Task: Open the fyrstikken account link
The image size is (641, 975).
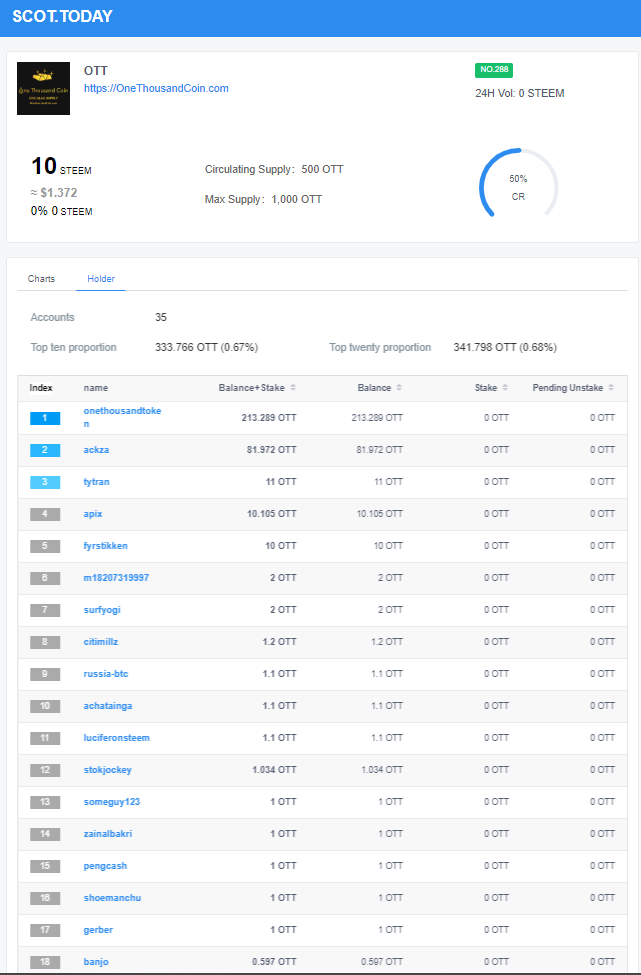Action: click(x=106, y=546)
